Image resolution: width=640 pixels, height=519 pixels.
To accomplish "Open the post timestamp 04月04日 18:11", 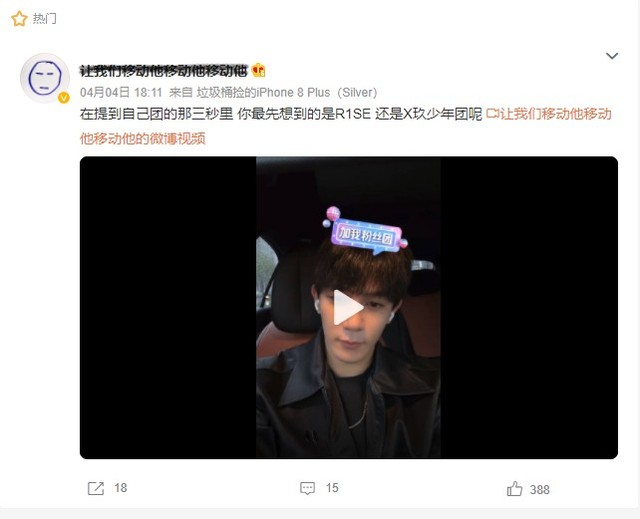I will point(121,93).
